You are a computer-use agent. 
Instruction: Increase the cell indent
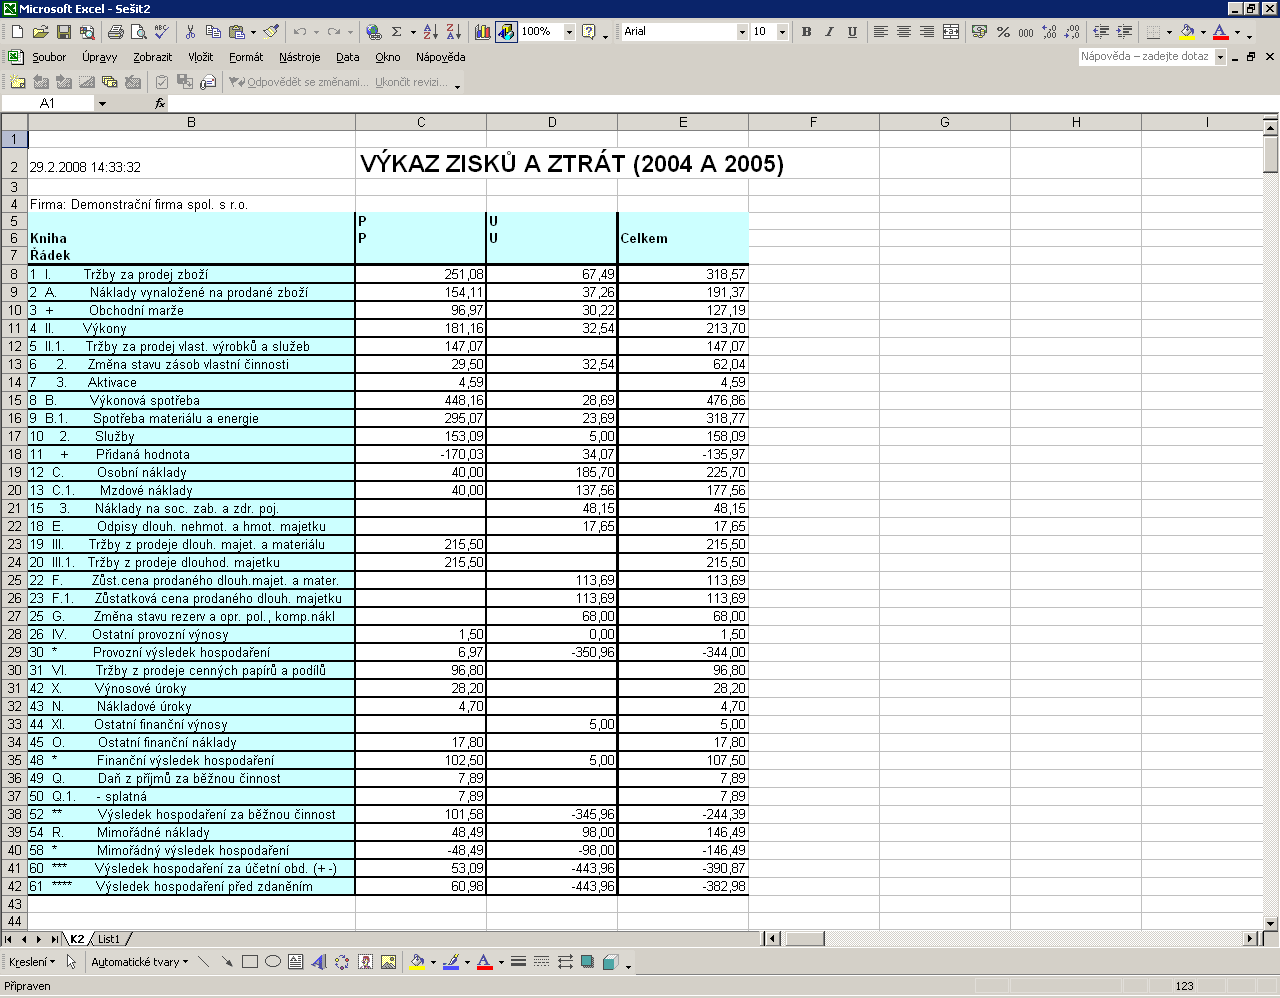[x=1124, y=32]
